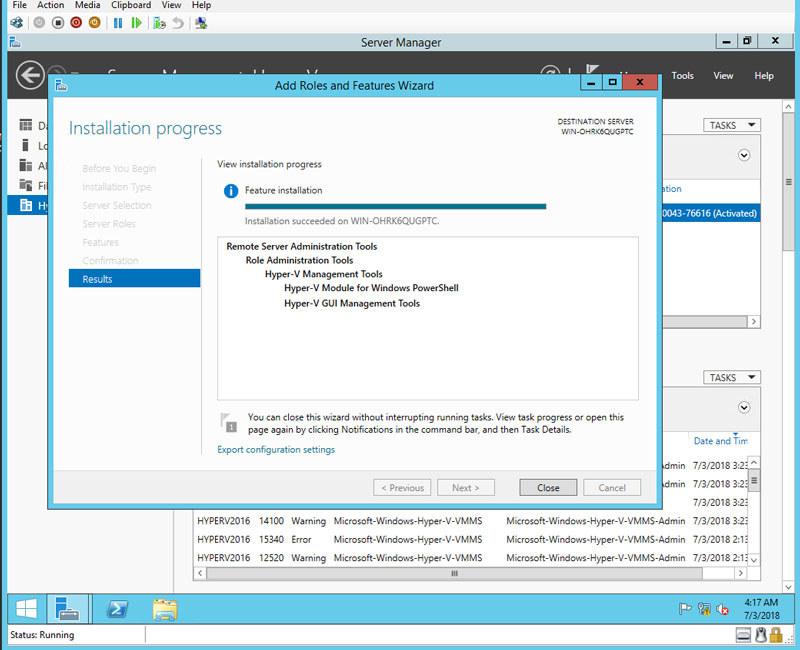Screen dimensions: 800x650
Task: Click the servers list scroll right arrow
Action: [x=754, y=321]
